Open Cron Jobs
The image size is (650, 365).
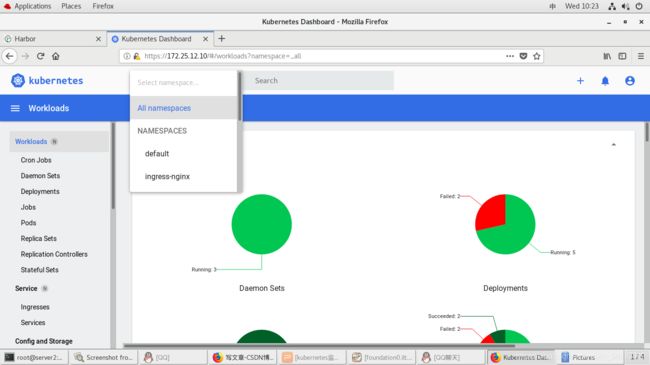coord(36,160)
